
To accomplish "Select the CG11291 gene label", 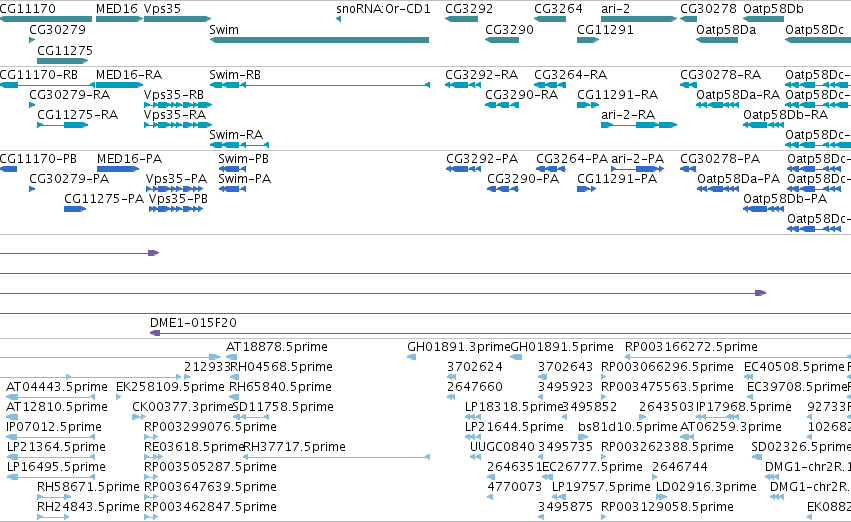I will tap(605, 30).
